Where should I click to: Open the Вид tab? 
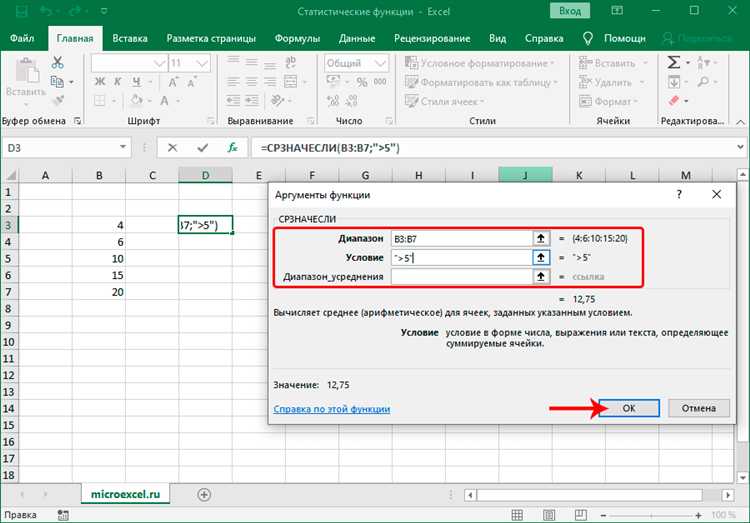497,38
